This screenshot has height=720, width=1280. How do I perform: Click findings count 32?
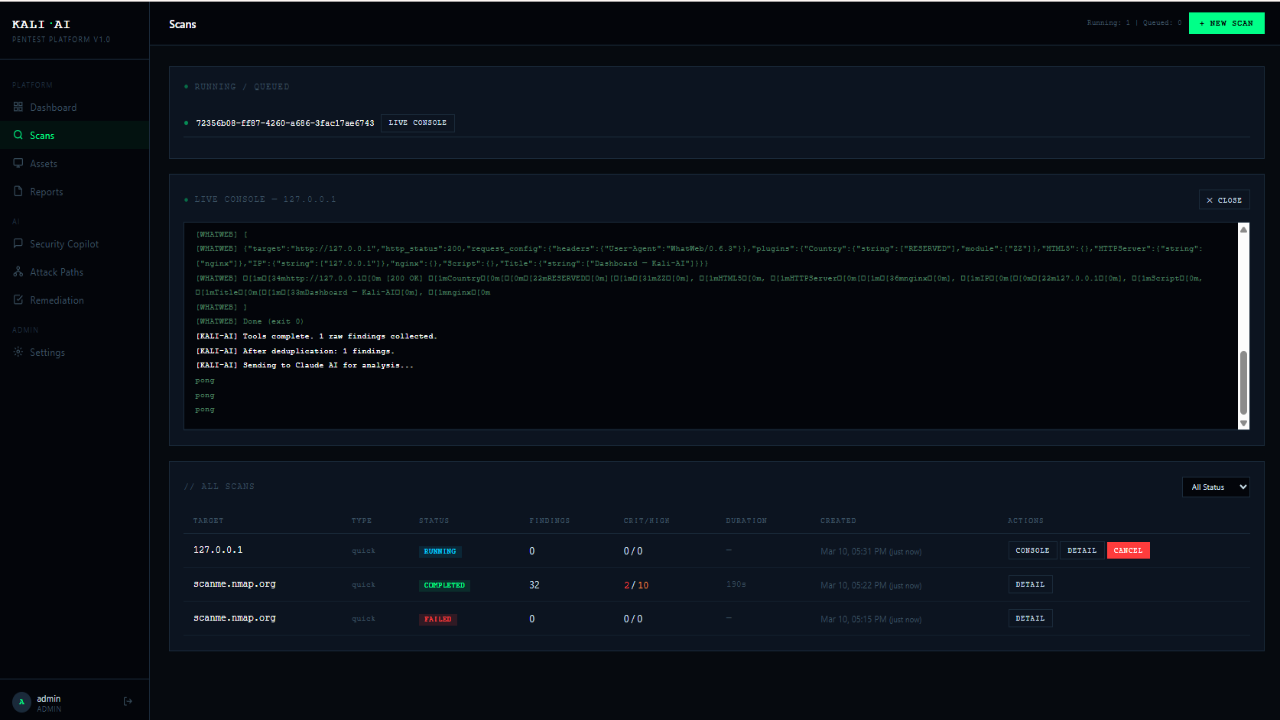(x=534, y=585)
